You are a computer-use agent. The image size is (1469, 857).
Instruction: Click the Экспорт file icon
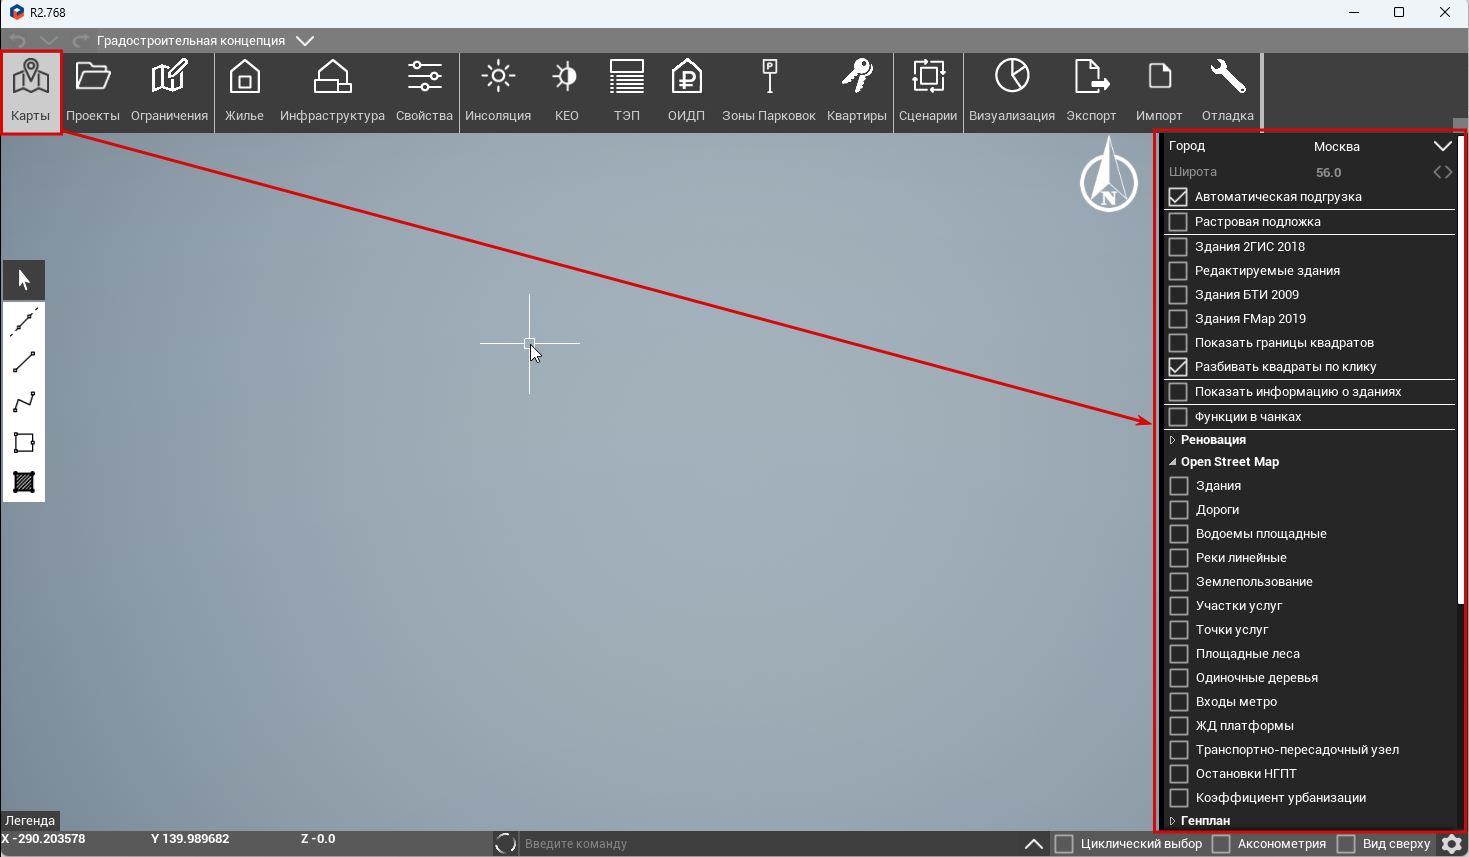(1091, 77)
